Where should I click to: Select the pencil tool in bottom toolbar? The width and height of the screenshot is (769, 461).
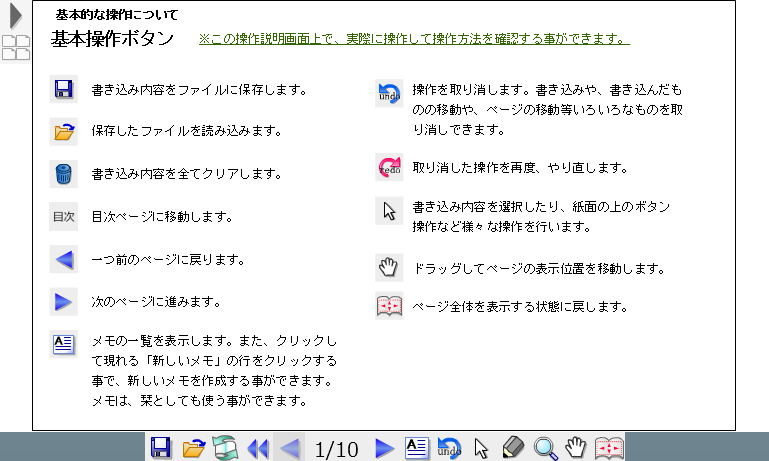click(513, 448)
